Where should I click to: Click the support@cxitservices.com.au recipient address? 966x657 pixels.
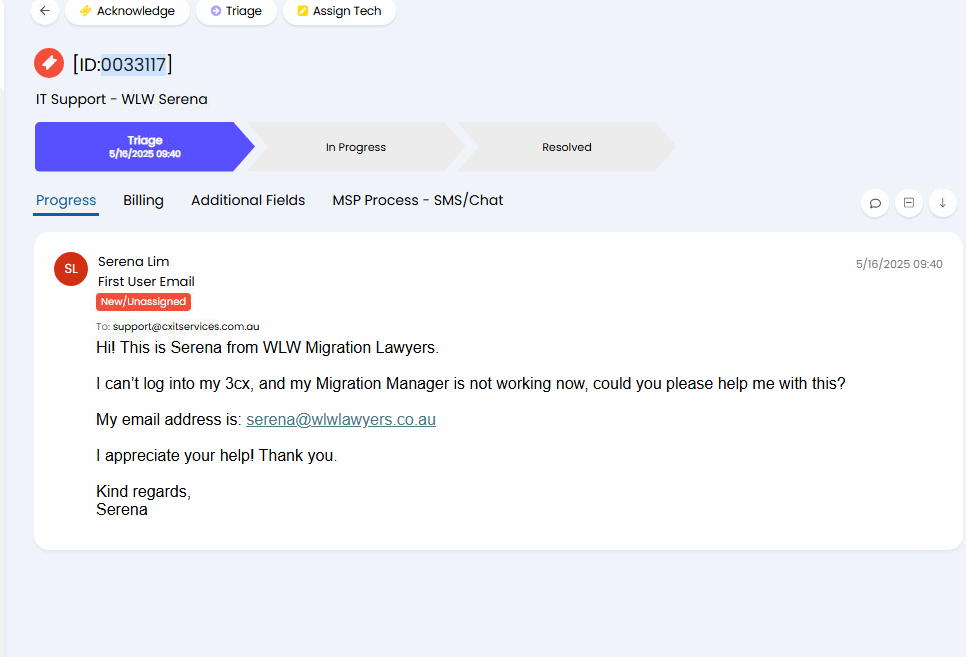tap(186, 327)
